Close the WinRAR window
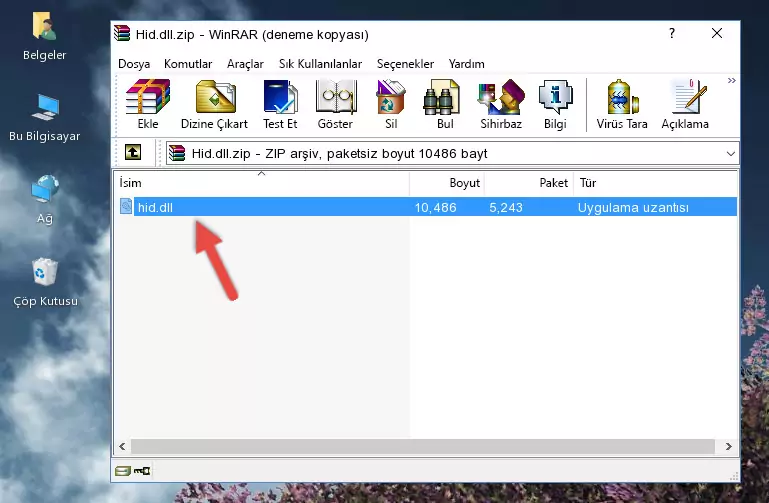Viewport: 769px width, 503px height. 717,33
